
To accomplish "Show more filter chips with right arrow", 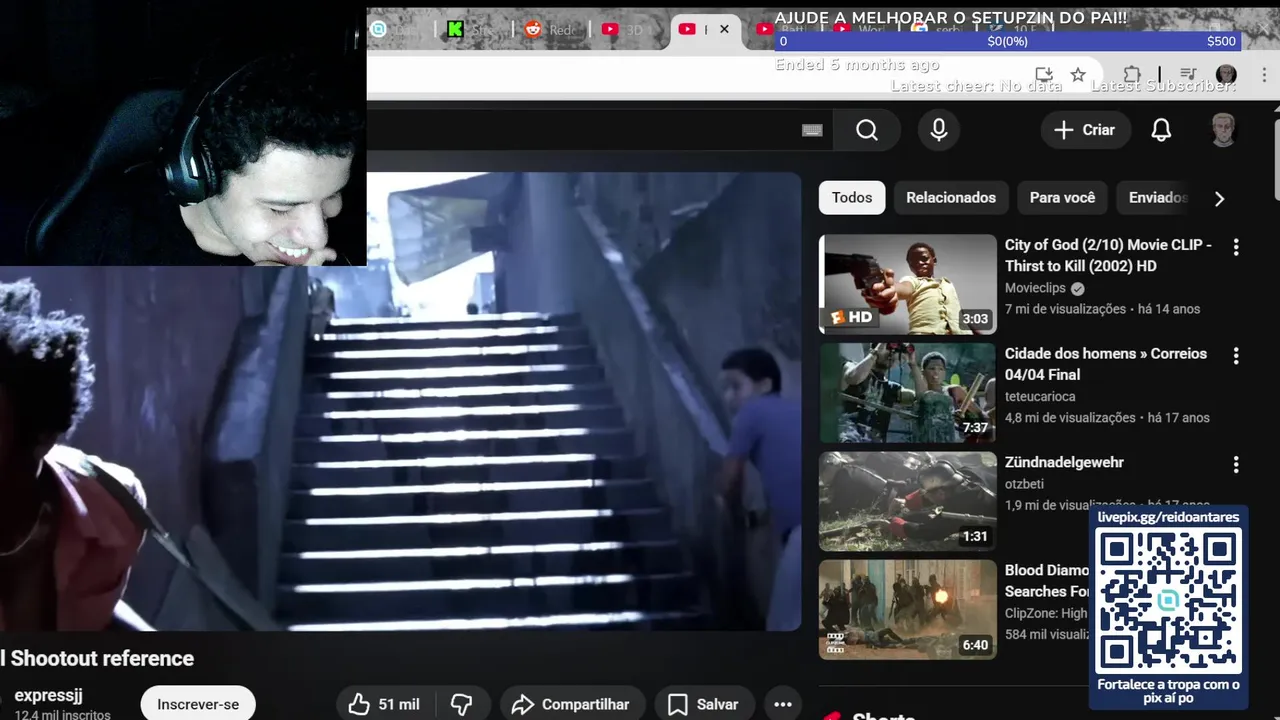I will point(1219,198).
